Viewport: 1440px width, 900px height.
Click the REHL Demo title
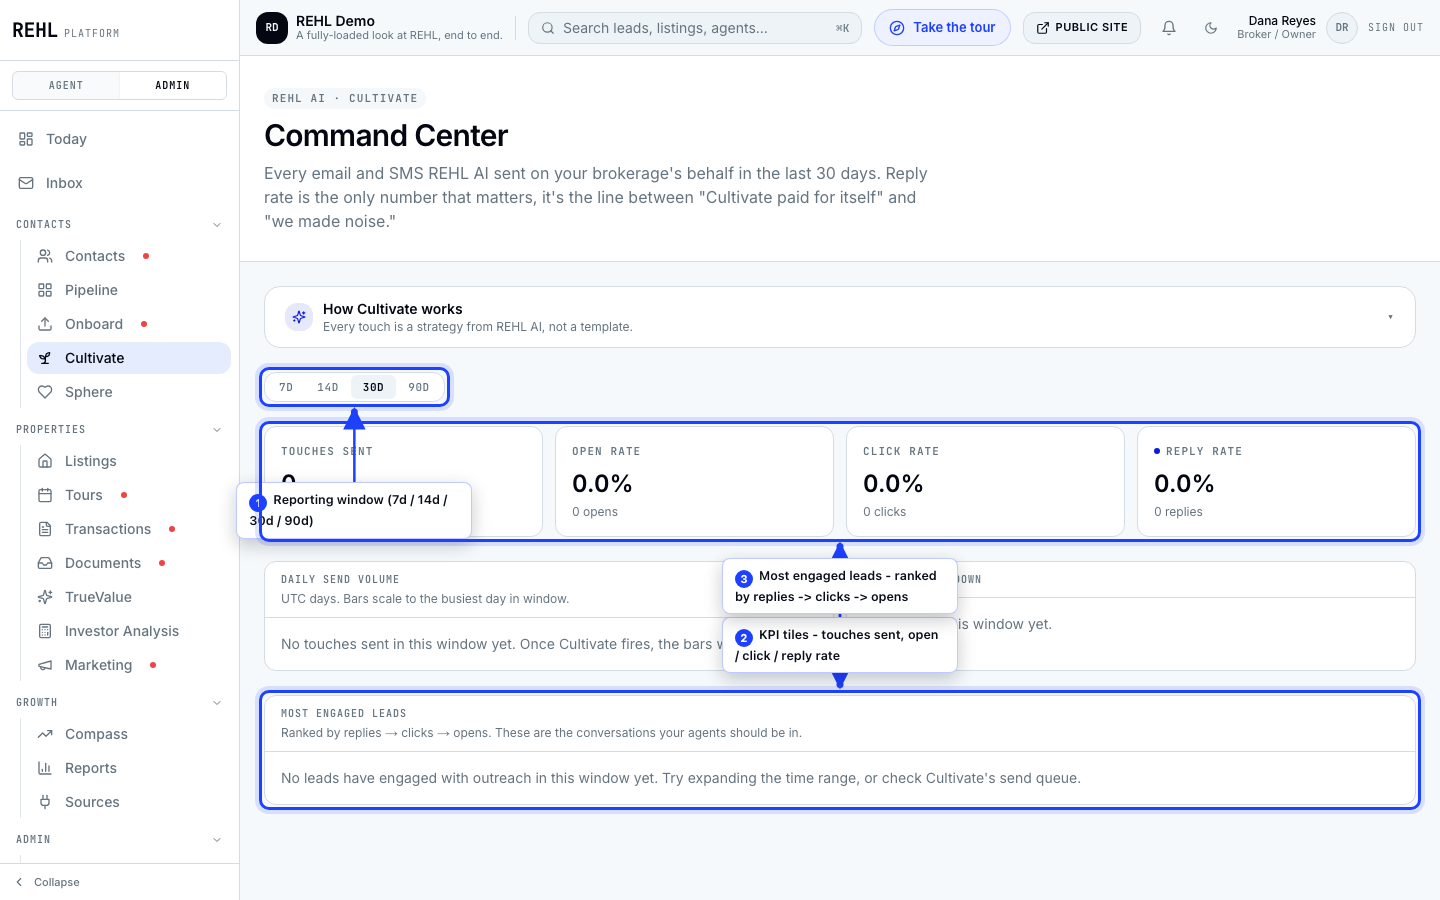pos(335,21)
